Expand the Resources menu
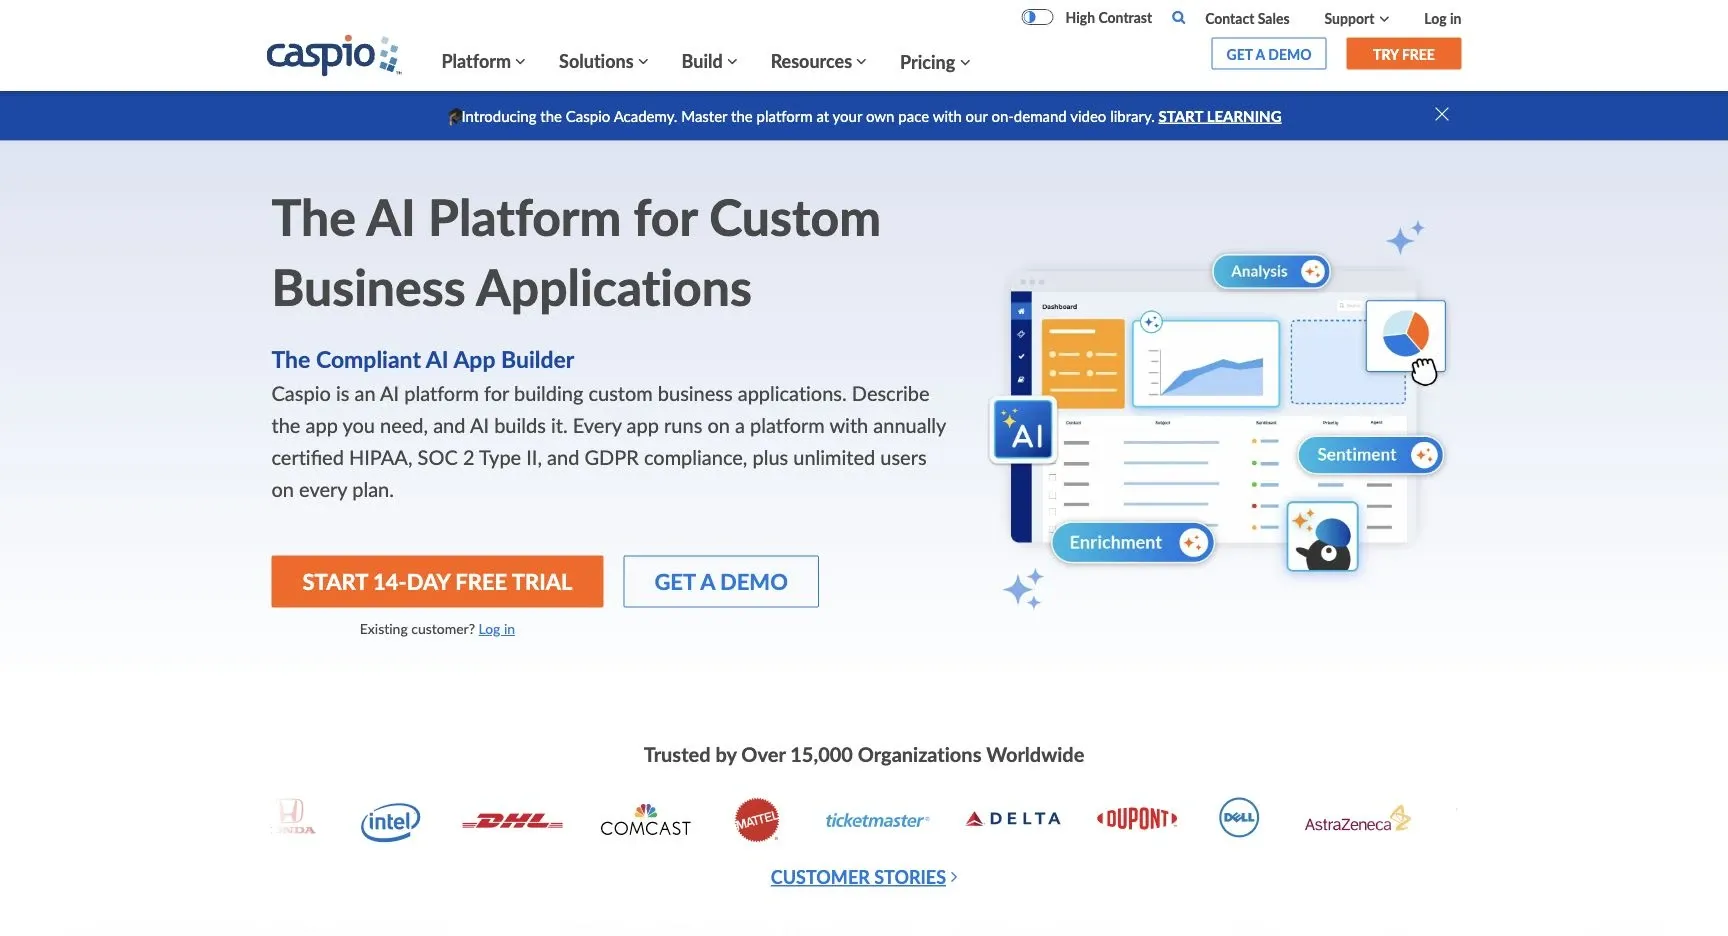The image size is (1728, 936). pyautogui.click(x=818, y=62)
